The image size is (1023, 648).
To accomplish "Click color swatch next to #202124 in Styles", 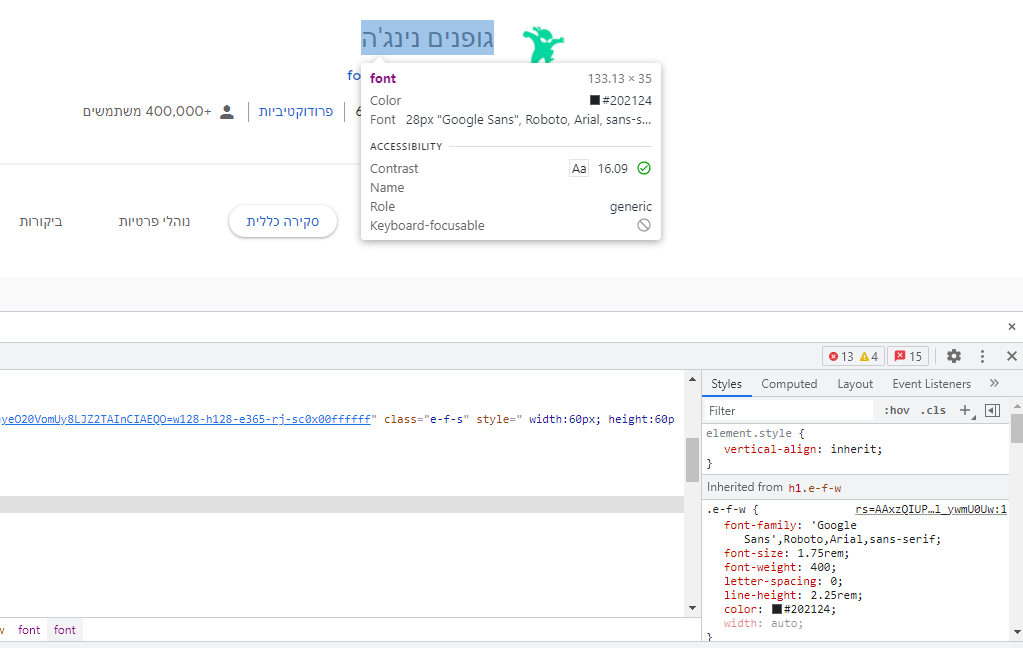I will (x=776, y=609).
